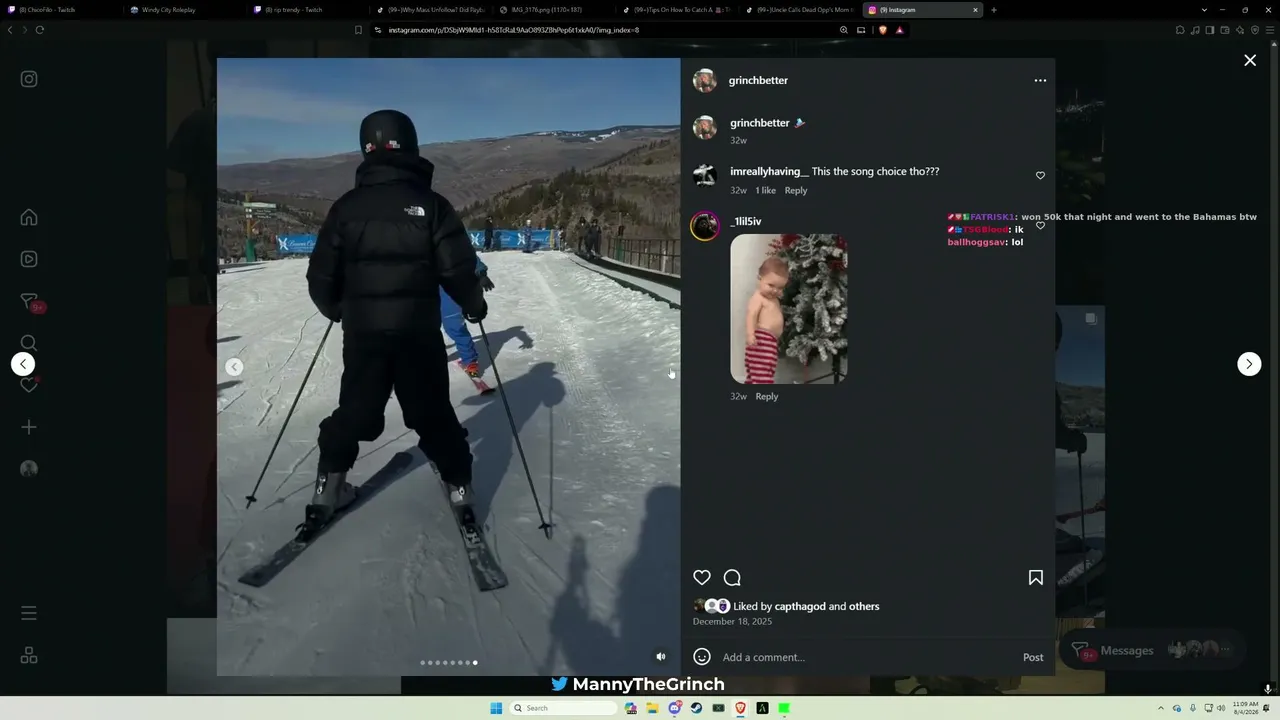The height and width of the screenshot is (720, 1280).
Task: Open capthagod's profile from likes
Action: 800,607
